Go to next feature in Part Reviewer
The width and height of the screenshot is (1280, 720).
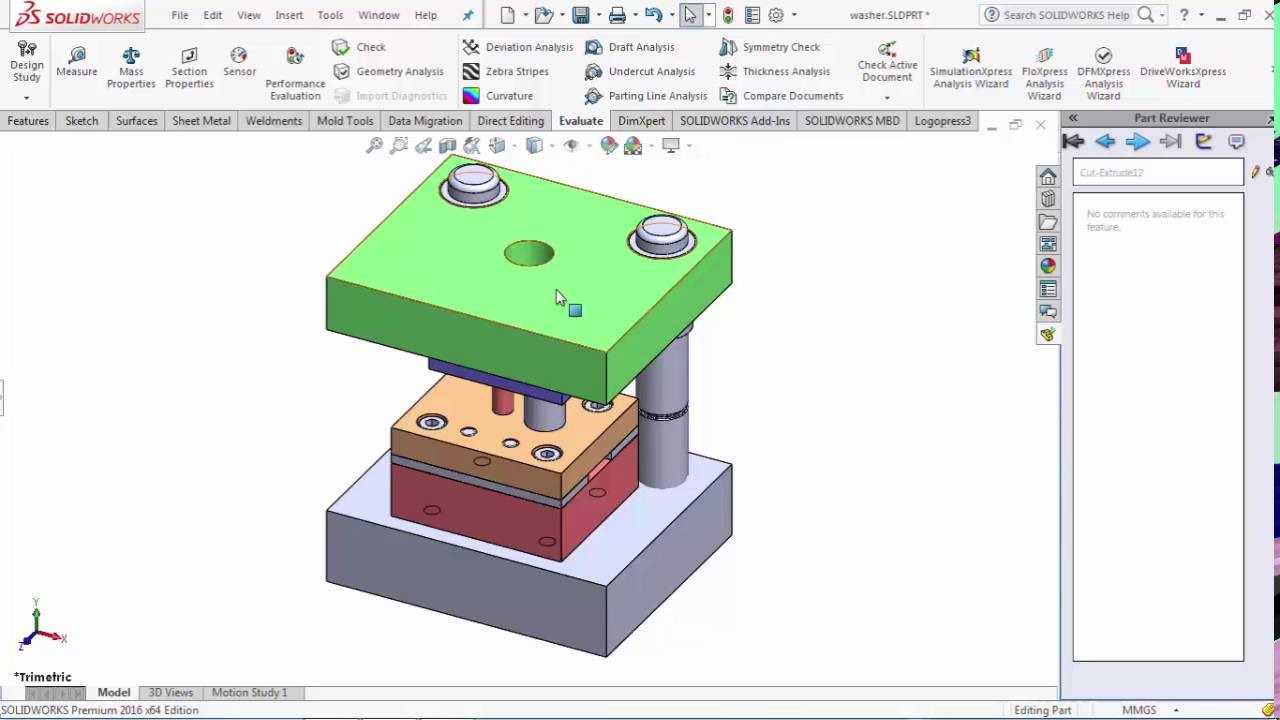pos(1138,142)
